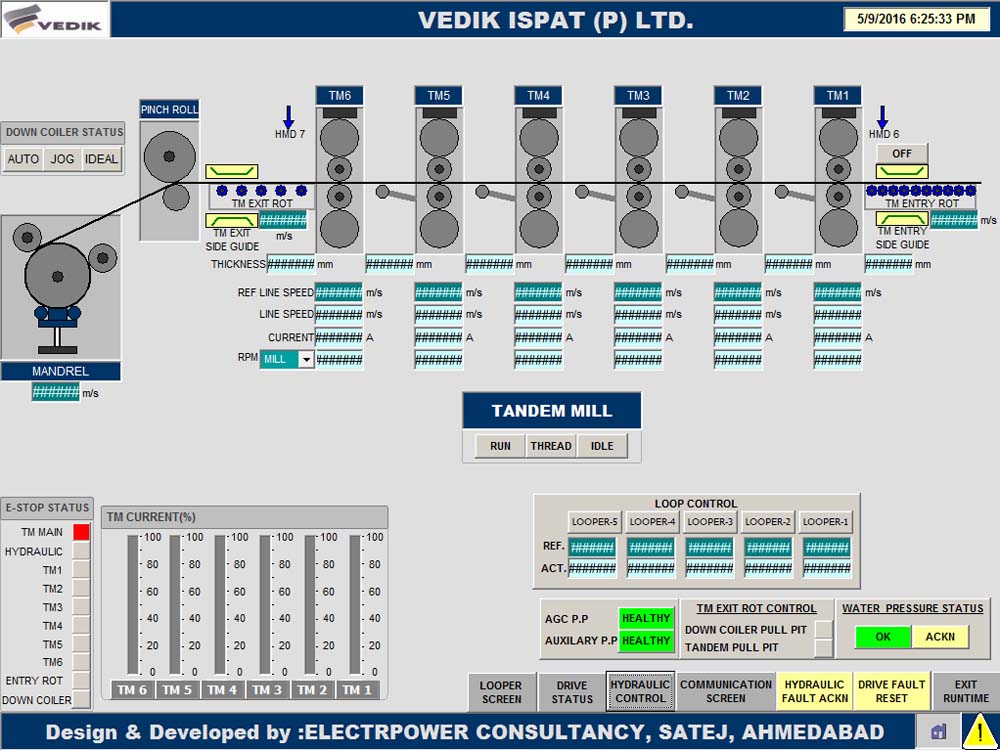Click the mandrel speed value field

click(x=55, y=392)
